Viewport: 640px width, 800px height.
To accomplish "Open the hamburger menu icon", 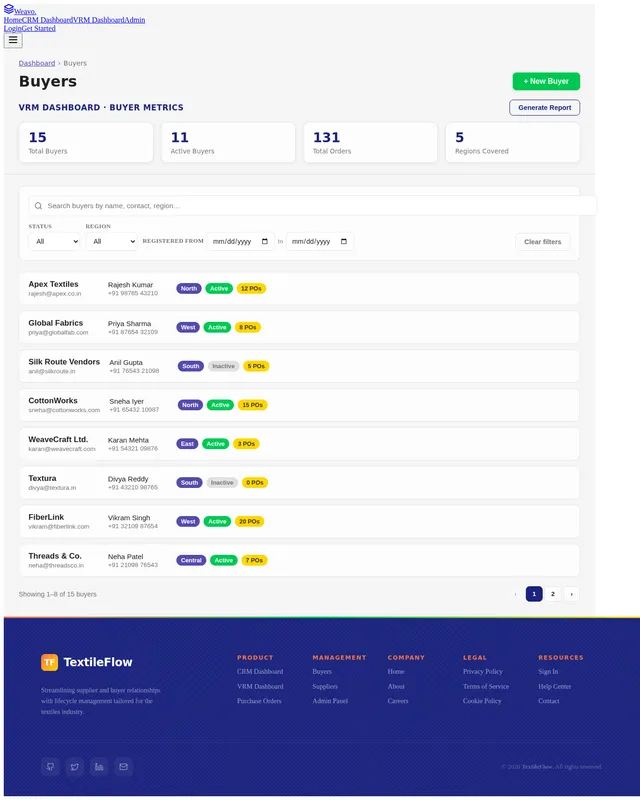I will 13,40.
